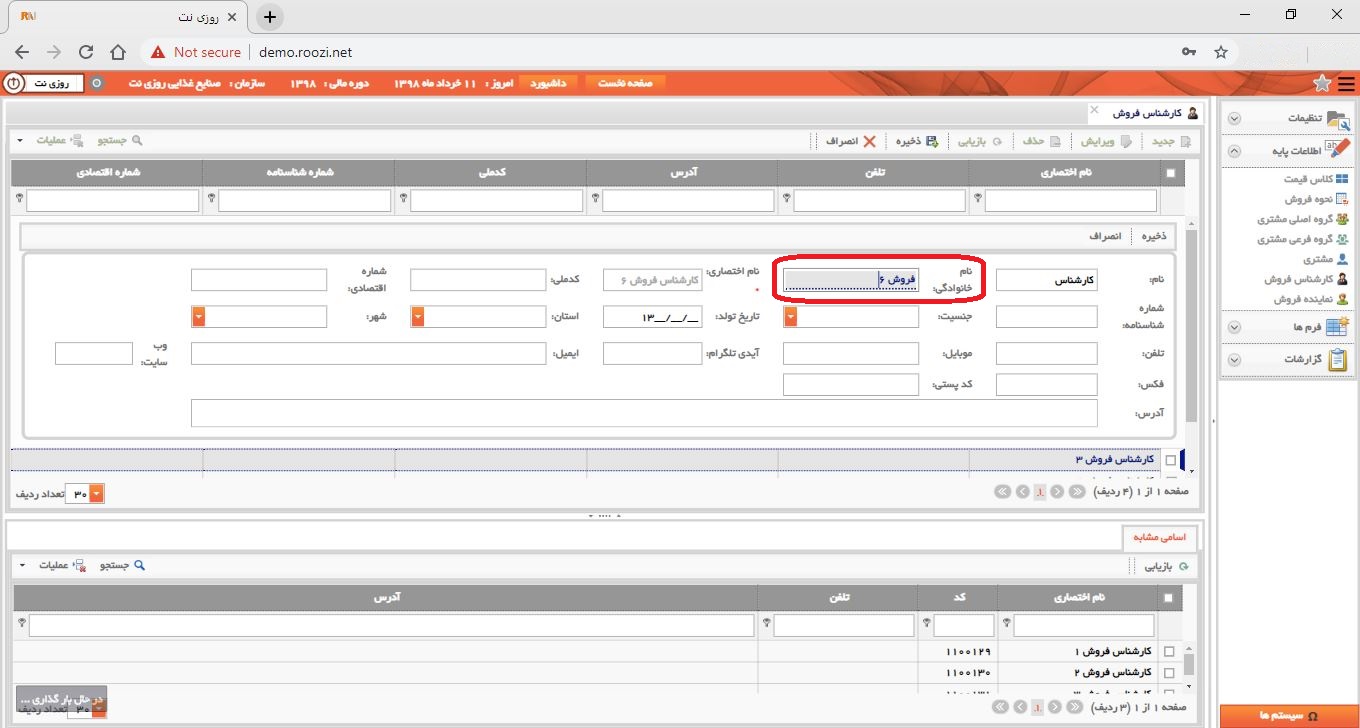Collapse the اطلاعات پایه section
Screen dimensions: 1360x728
1234,151
